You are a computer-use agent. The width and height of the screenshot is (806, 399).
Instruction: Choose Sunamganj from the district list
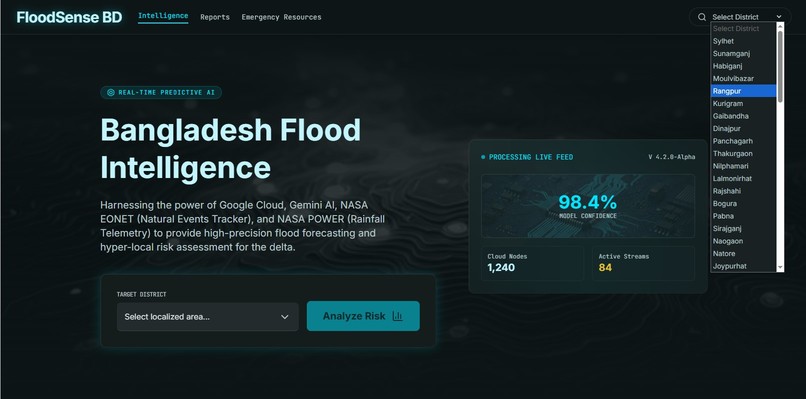[x=743, y=53]
